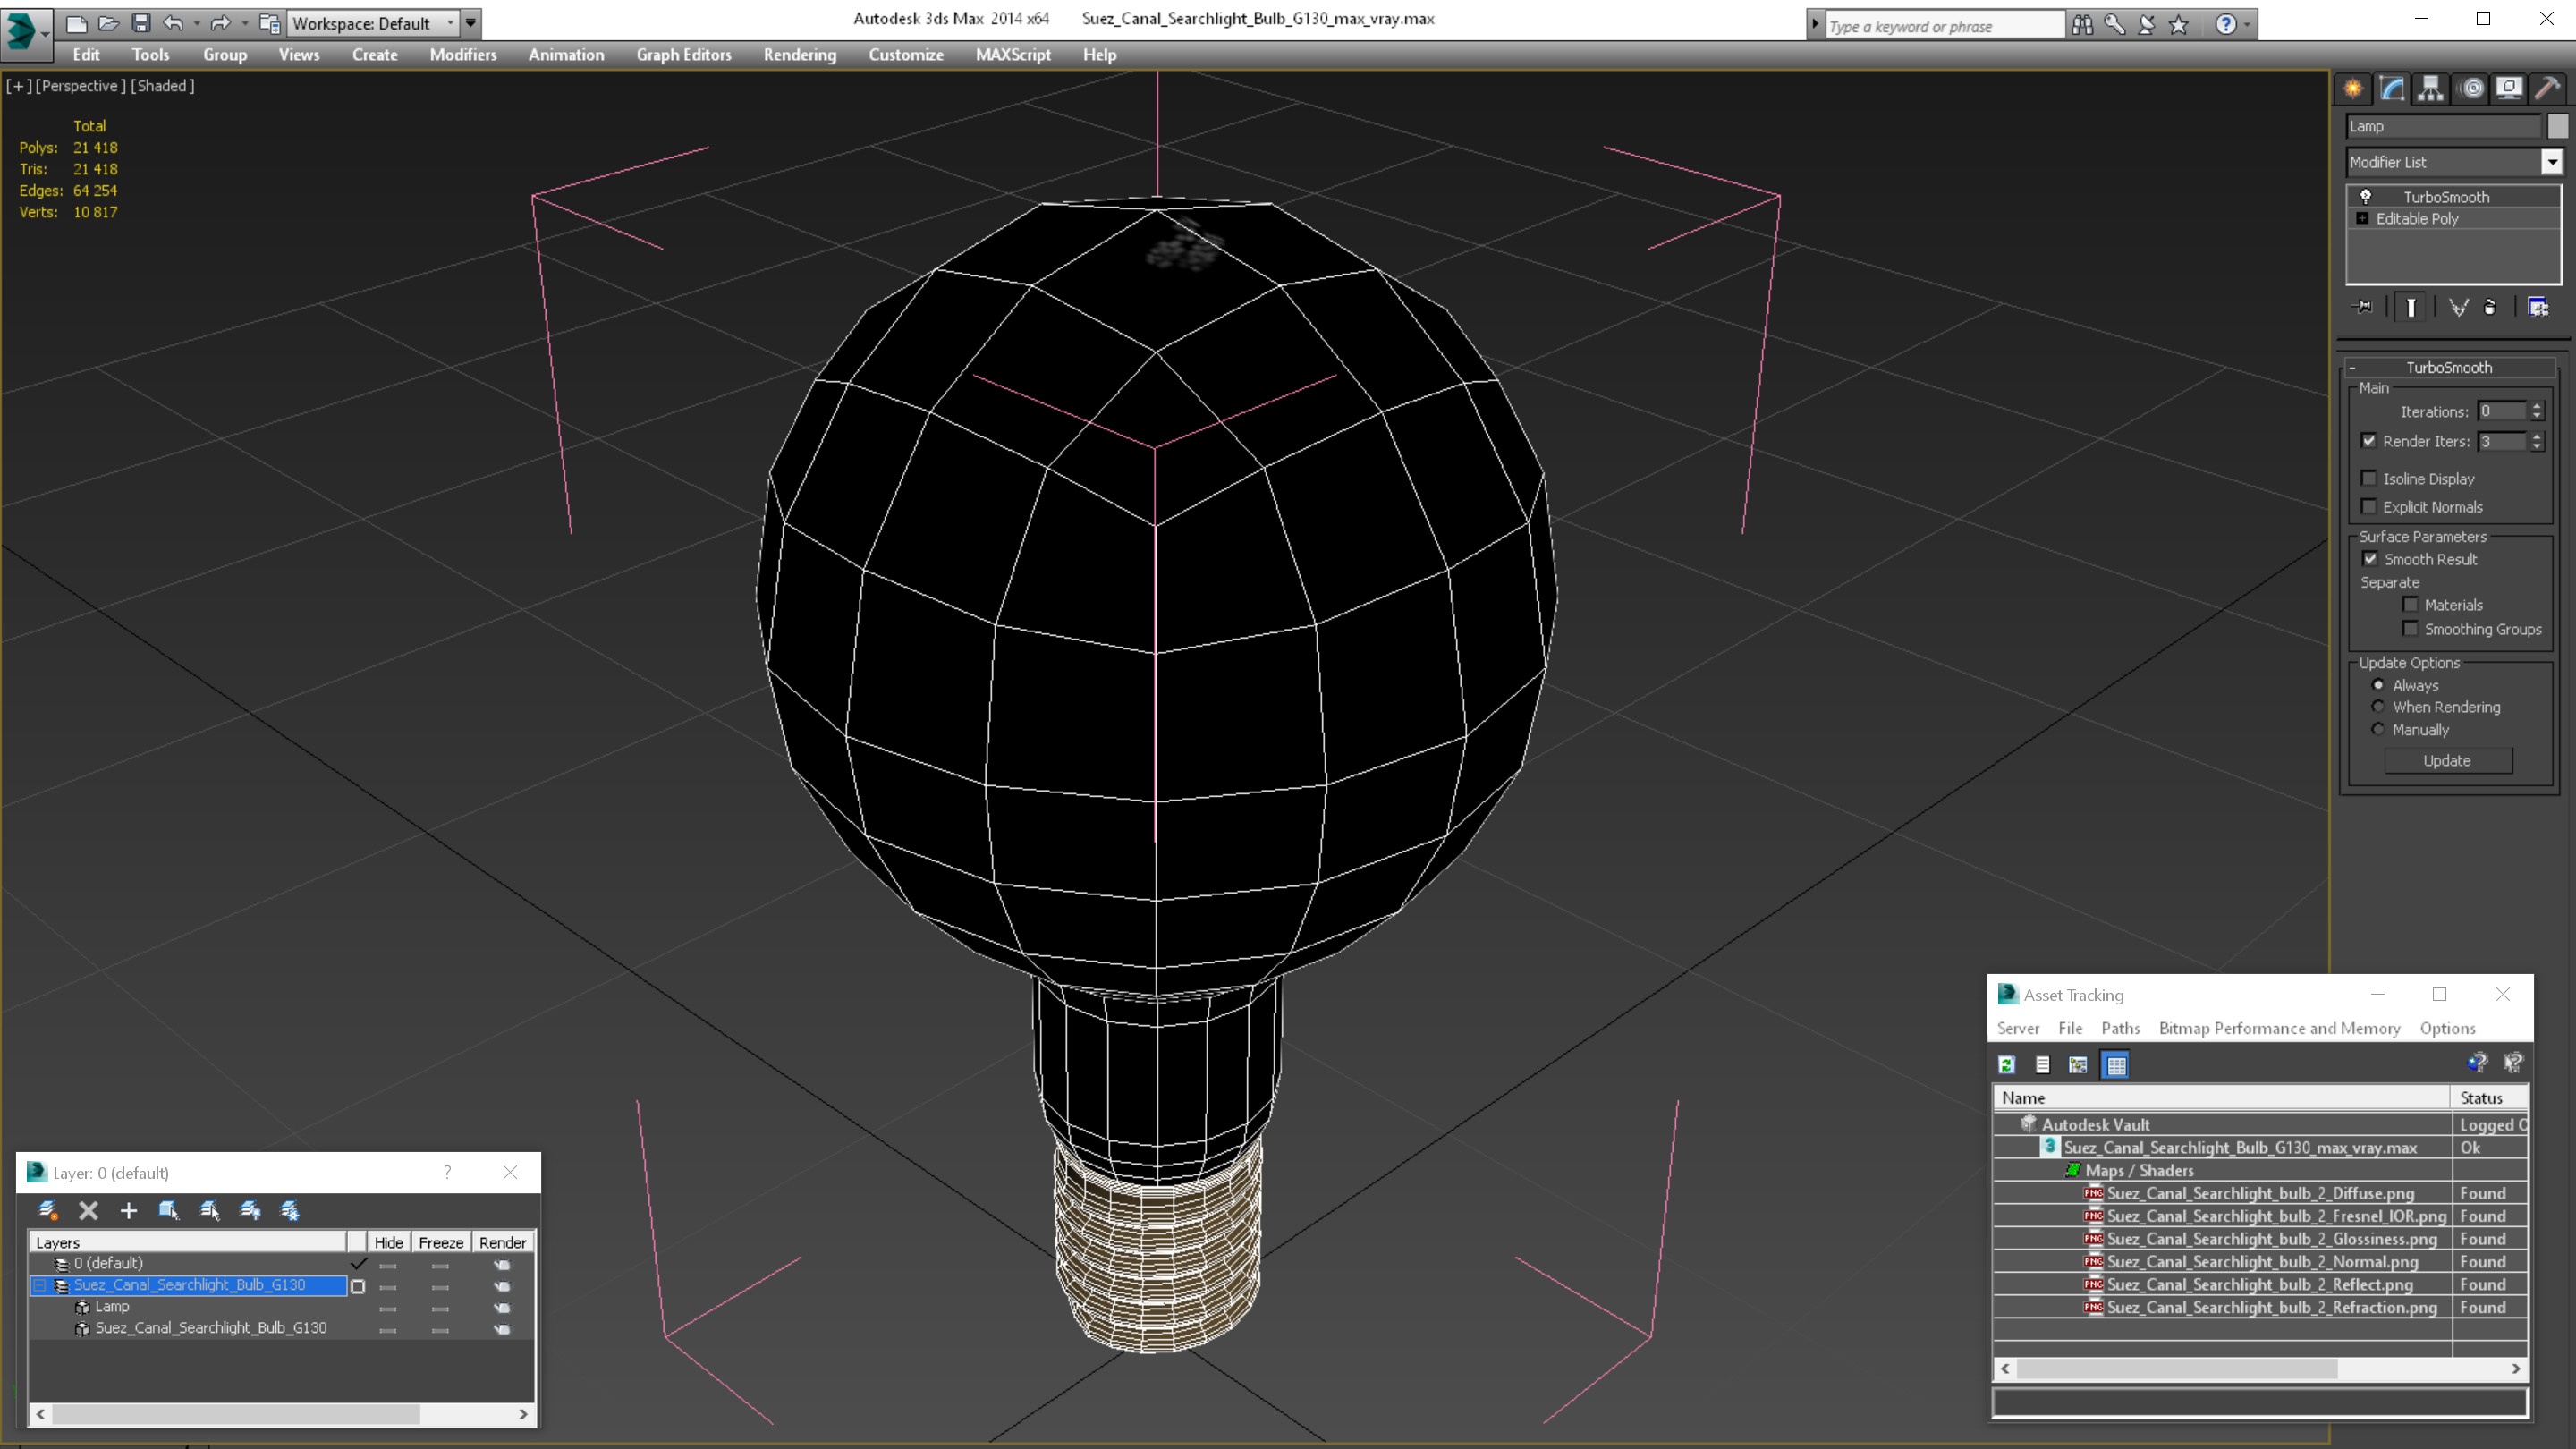
Task: Open the quick access toolbar customize arrow
Action: 471,23
